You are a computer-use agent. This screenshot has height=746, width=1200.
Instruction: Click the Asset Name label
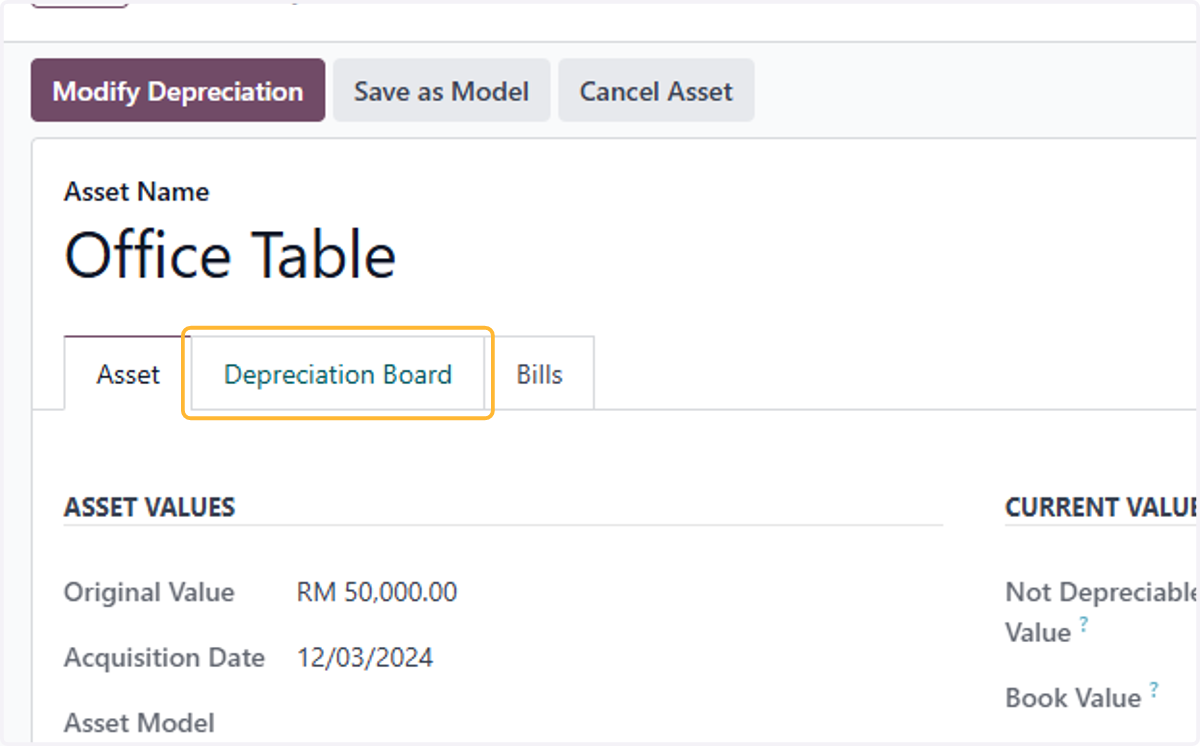click(x=137, y=192)
